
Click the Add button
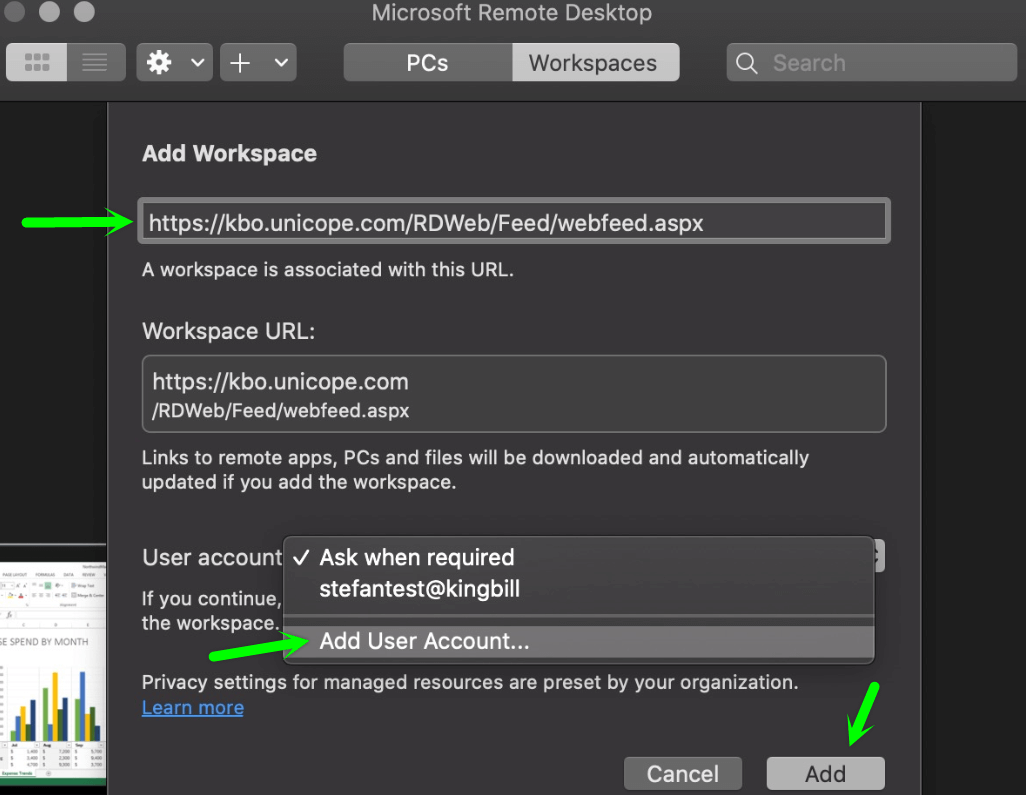point(826,773)
